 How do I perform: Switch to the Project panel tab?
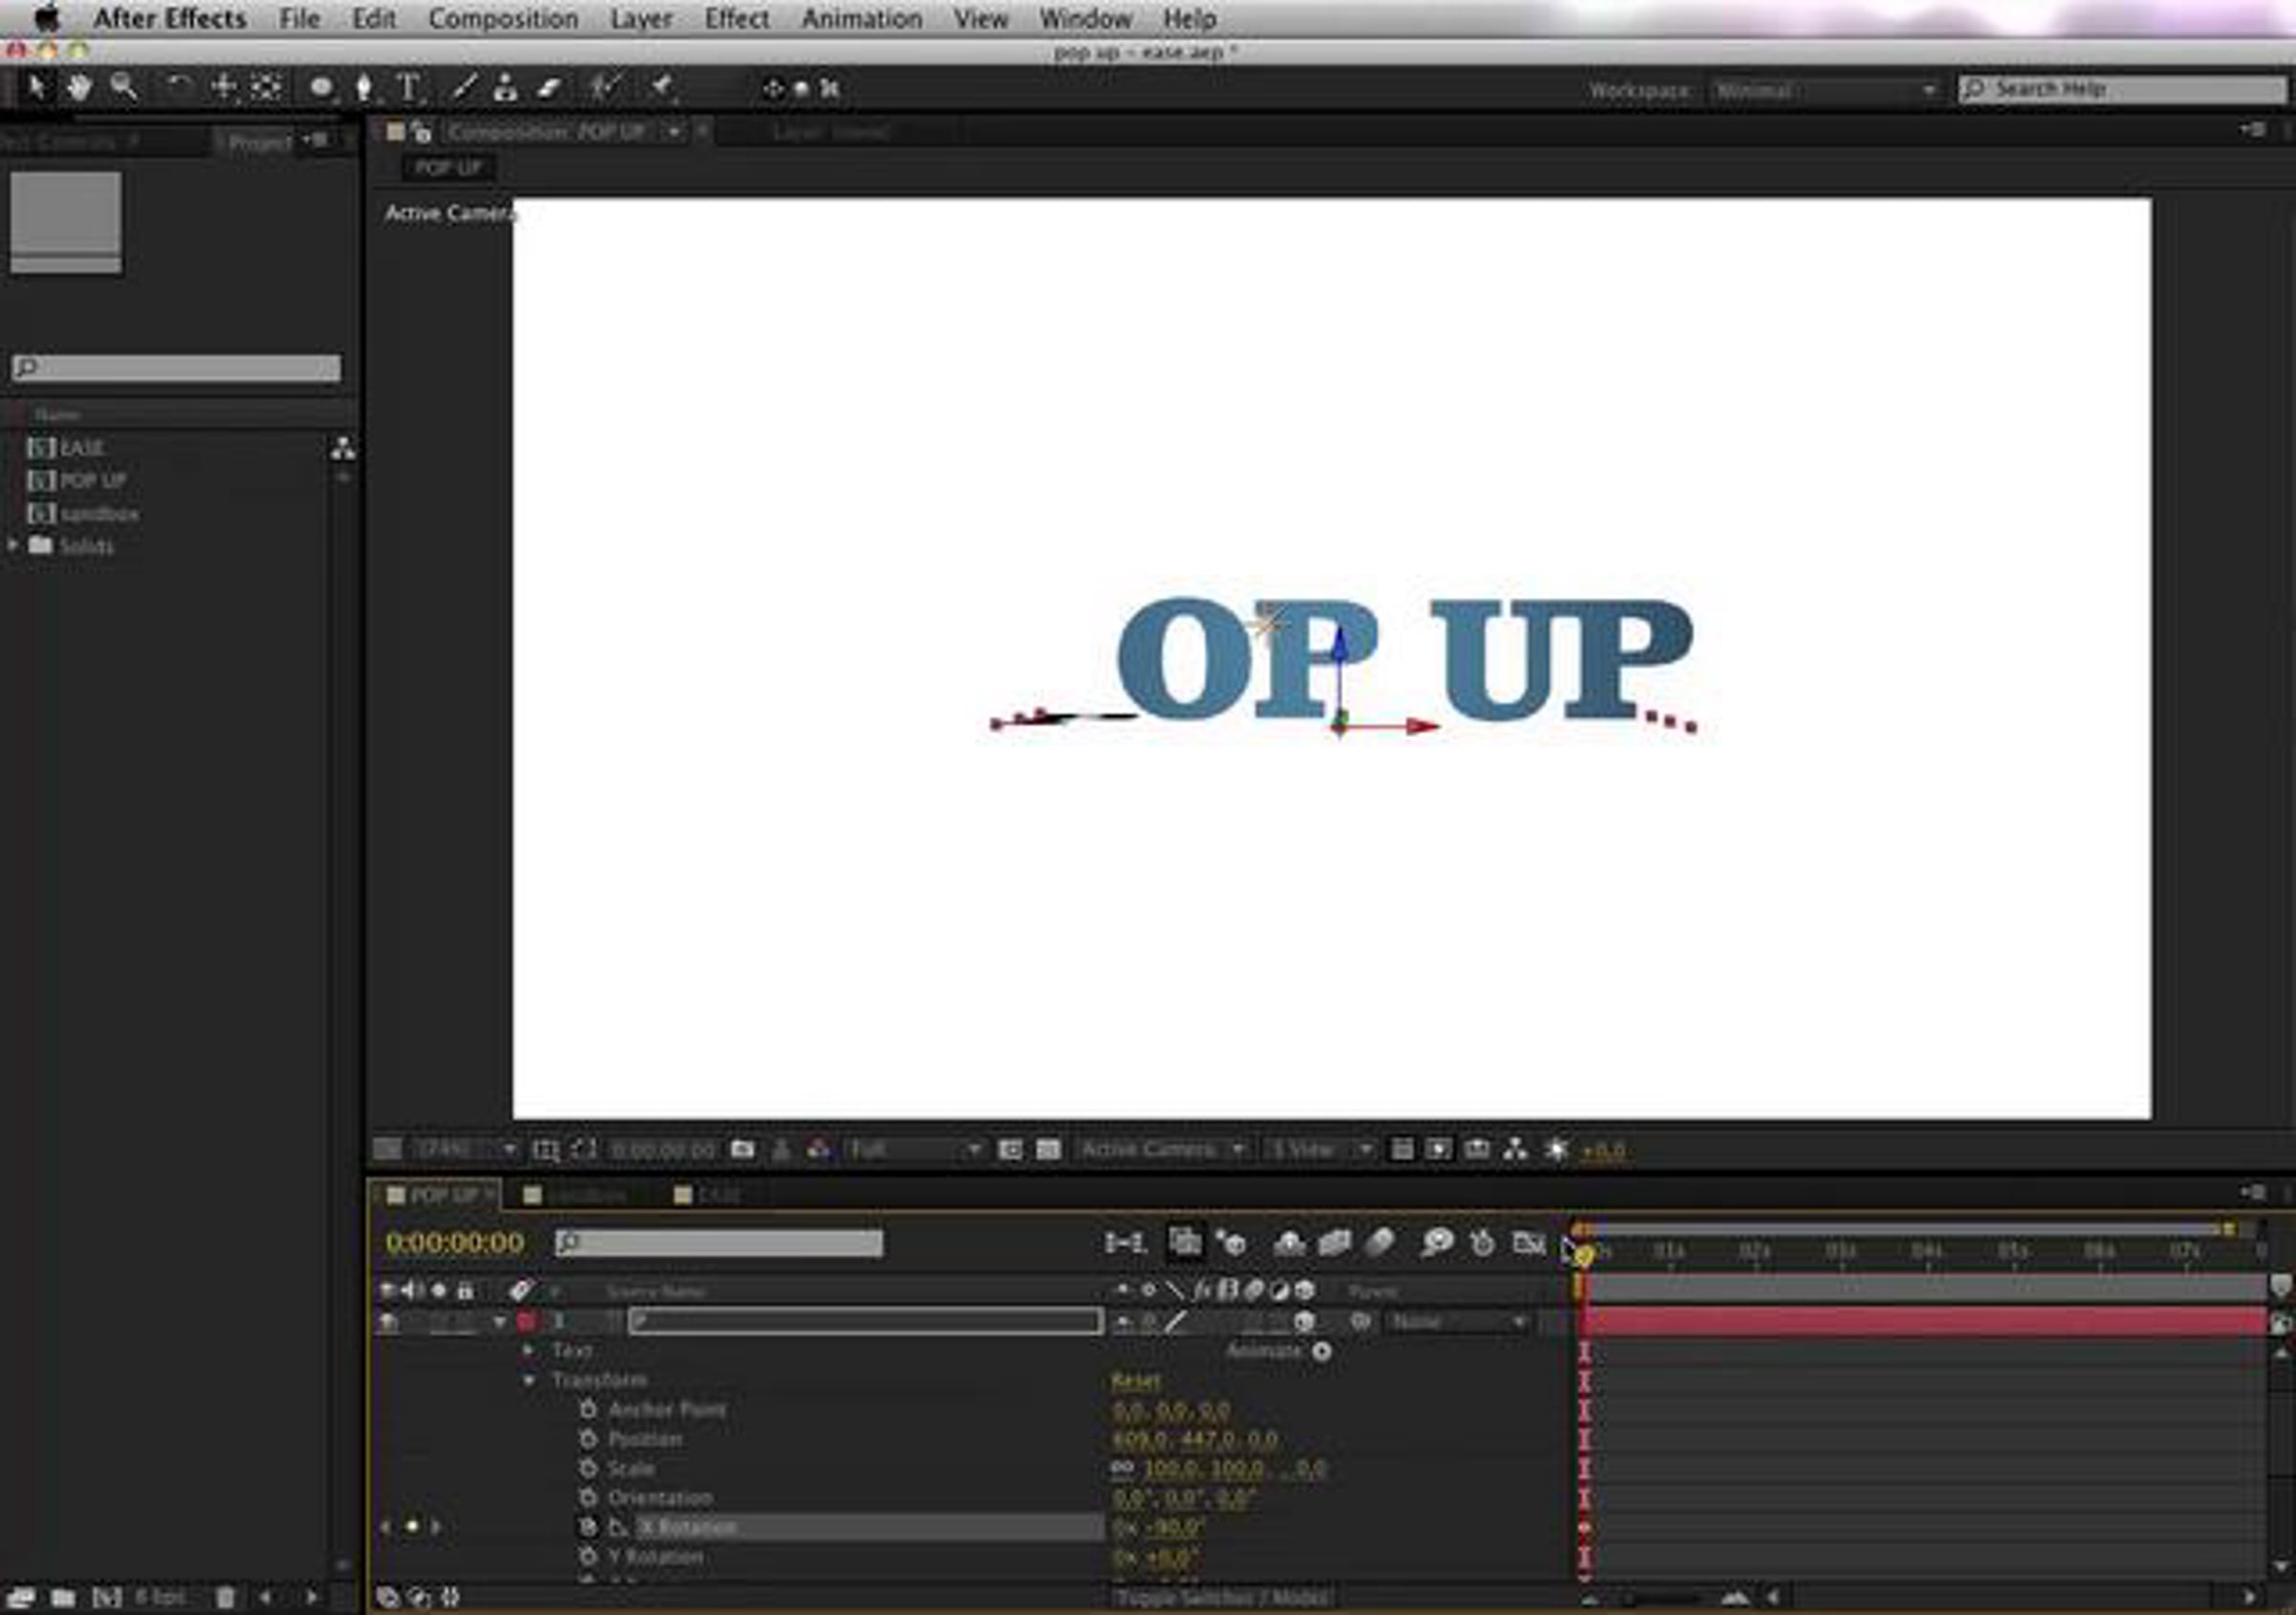260,142
